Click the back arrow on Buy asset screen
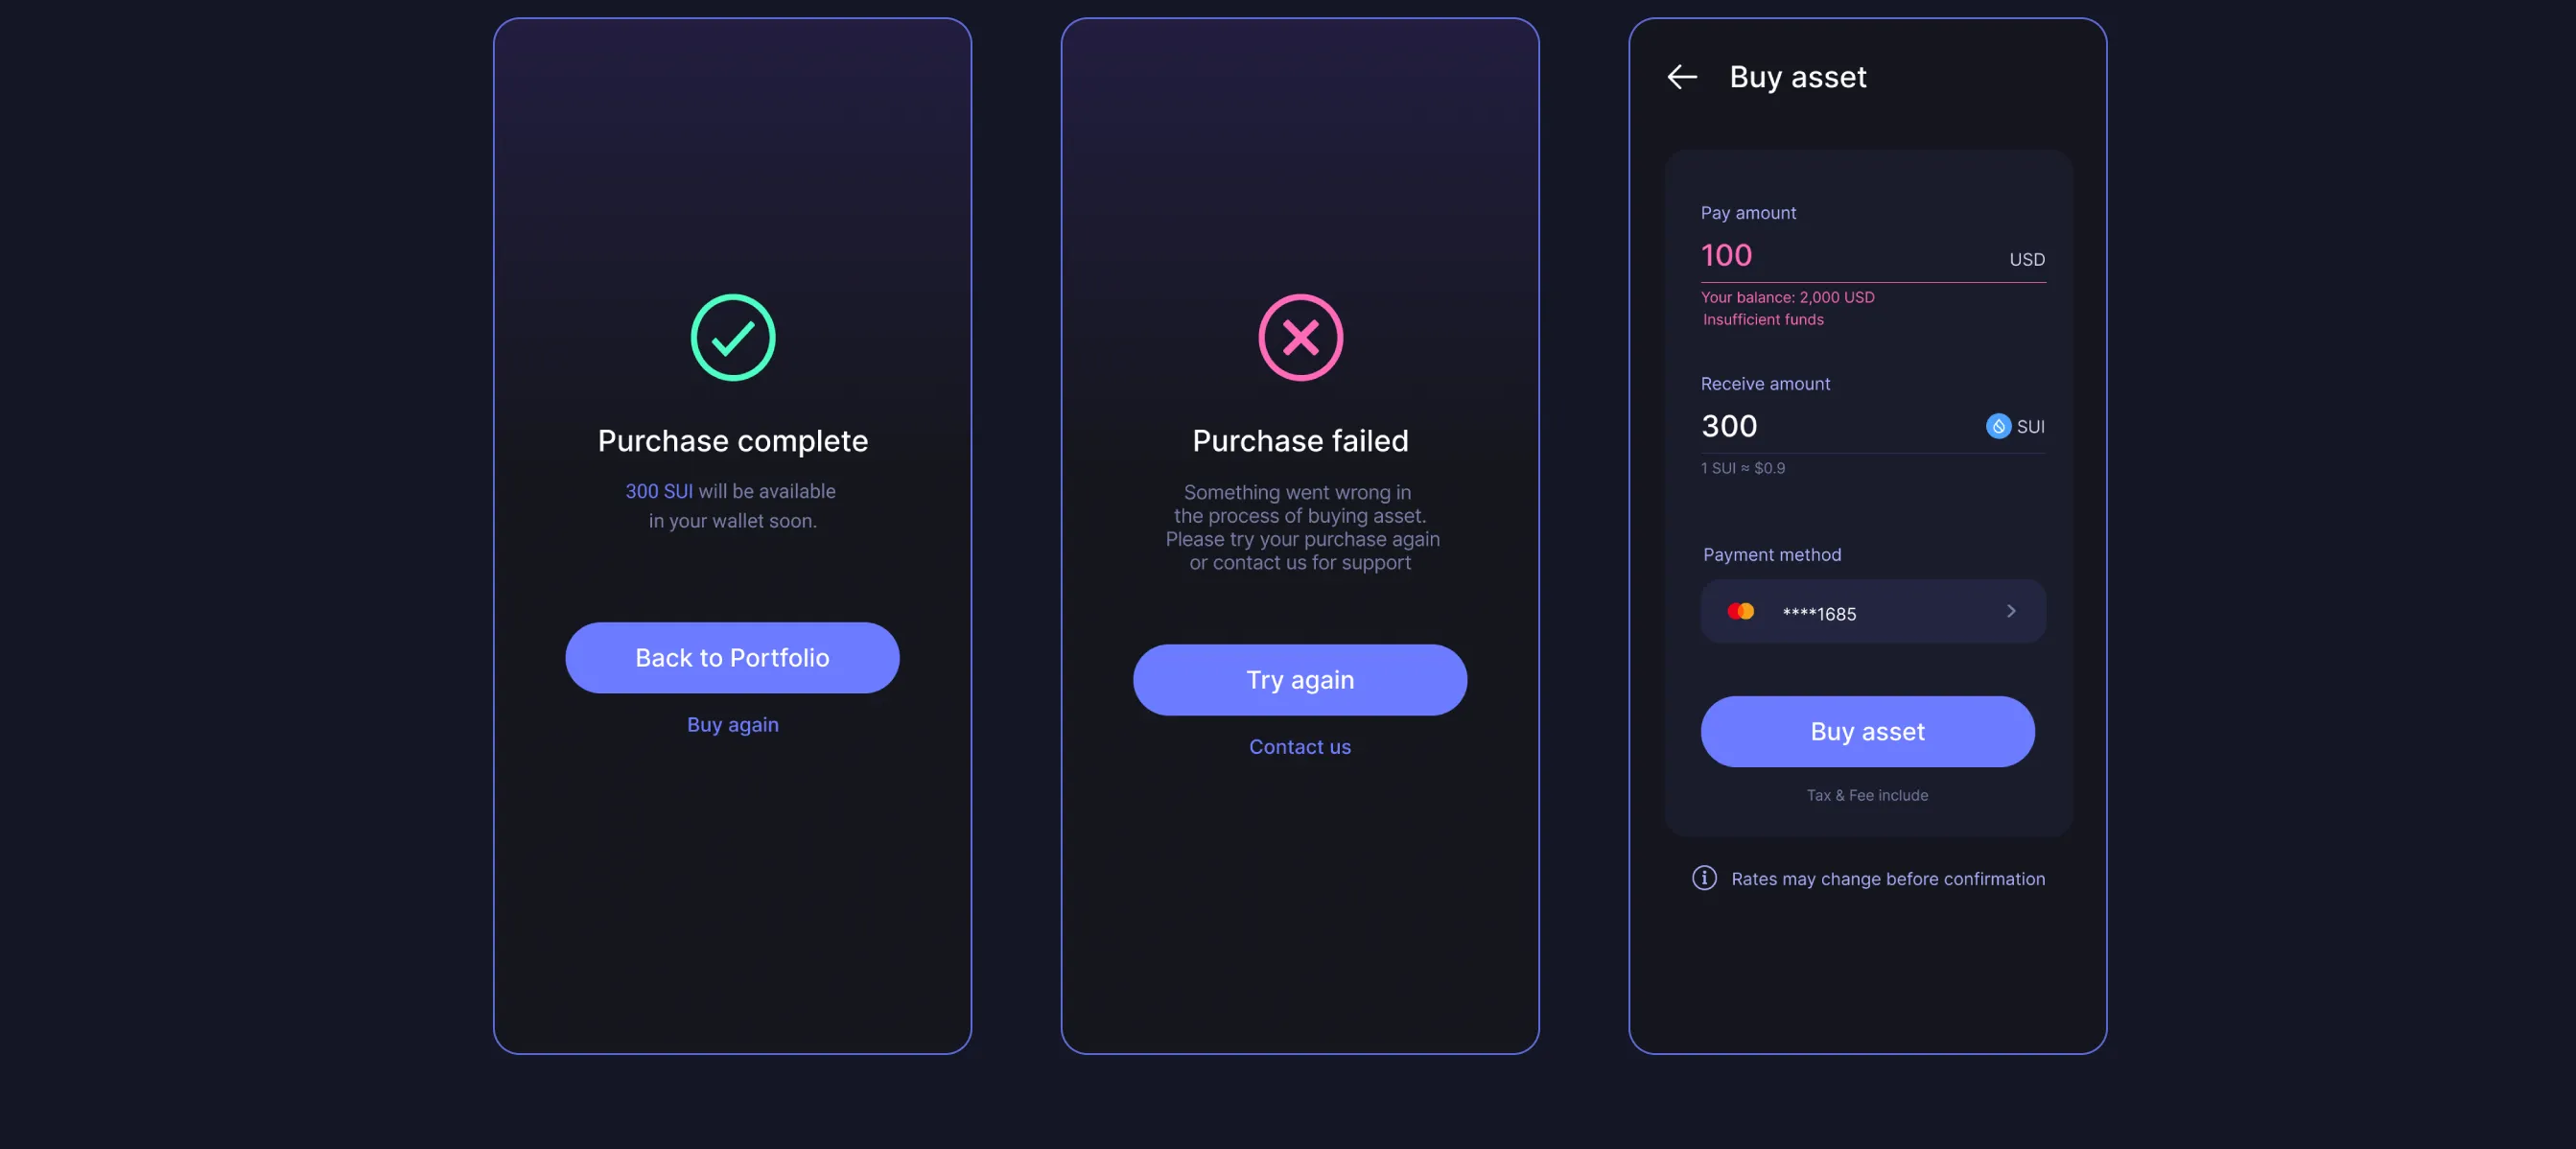Screen dimensions: 2576x1149 (x=1682, y=77)
